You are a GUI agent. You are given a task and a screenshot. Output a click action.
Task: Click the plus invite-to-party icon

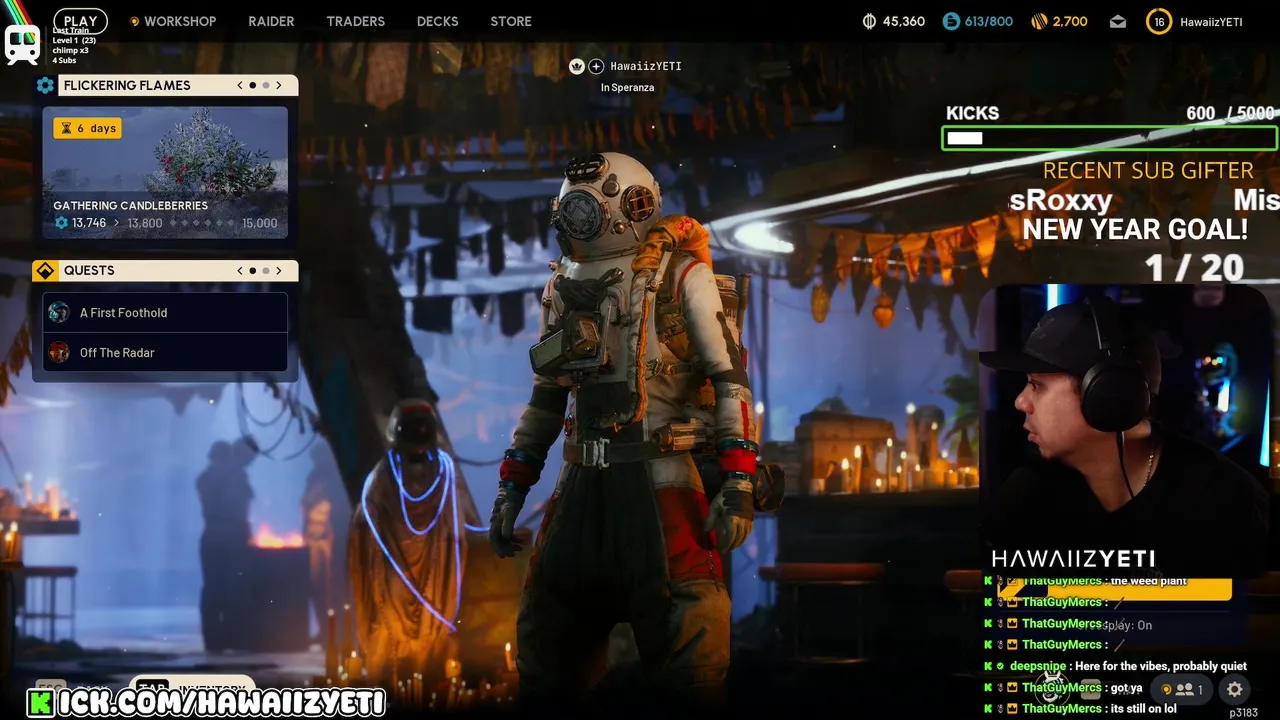pyautogui.click(x=596, y=66)
